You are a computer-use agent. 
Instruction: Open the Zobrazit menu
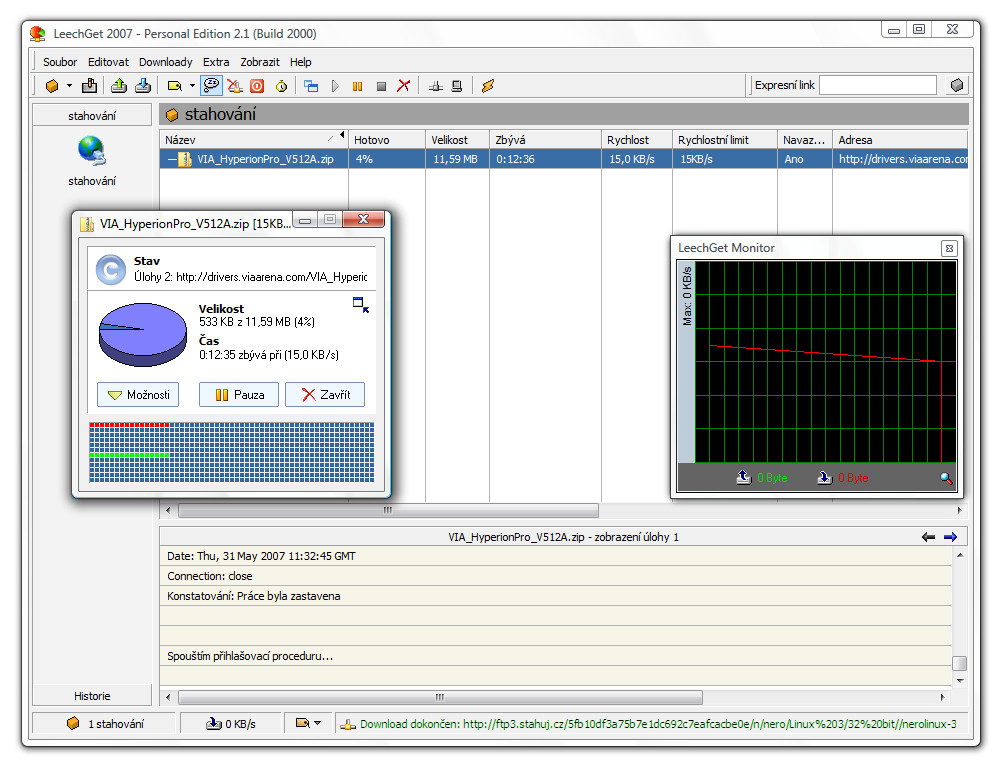pos(260,62)
